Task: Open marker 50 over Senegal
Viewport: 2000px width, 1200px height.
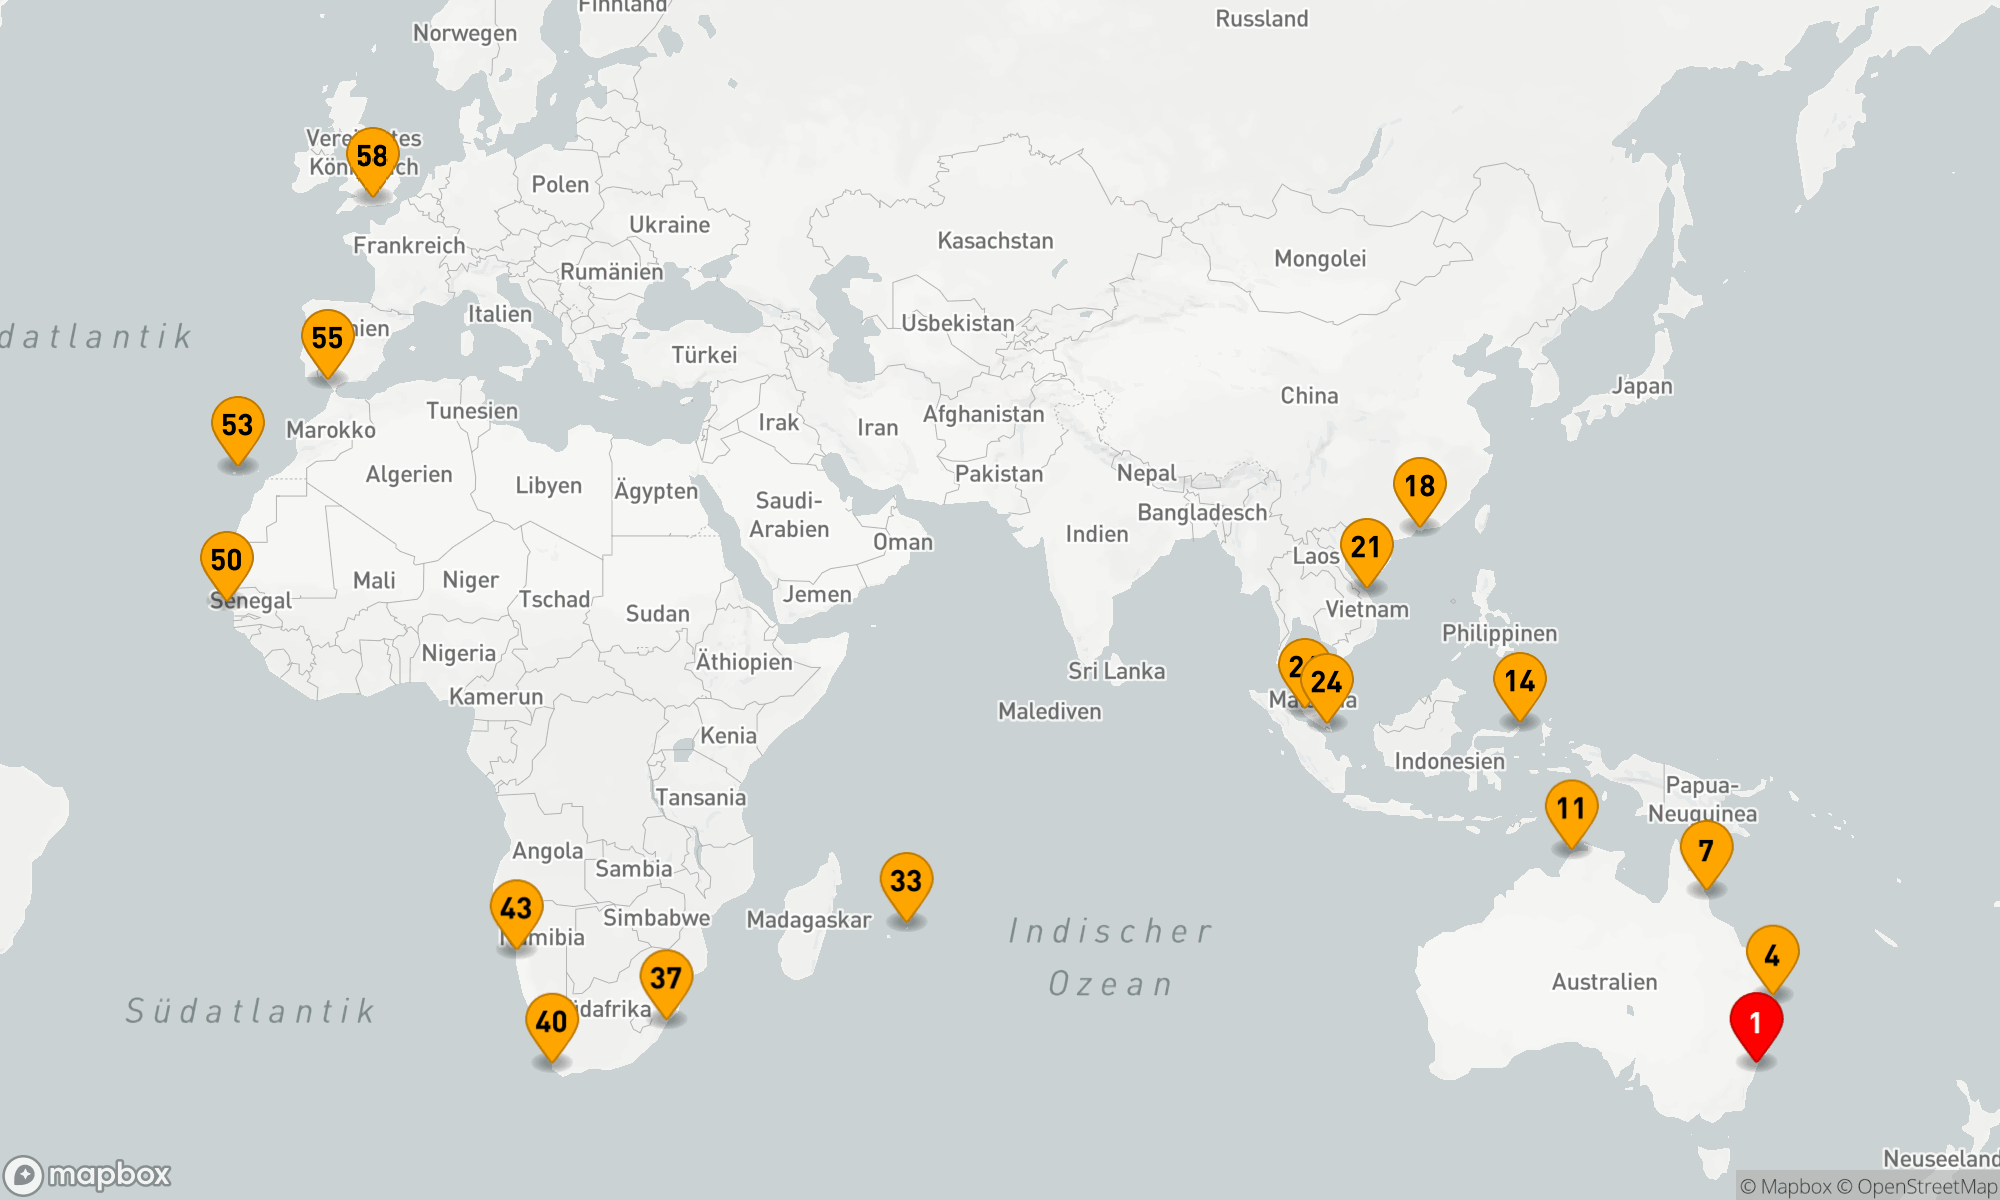Action: (226, 560)
